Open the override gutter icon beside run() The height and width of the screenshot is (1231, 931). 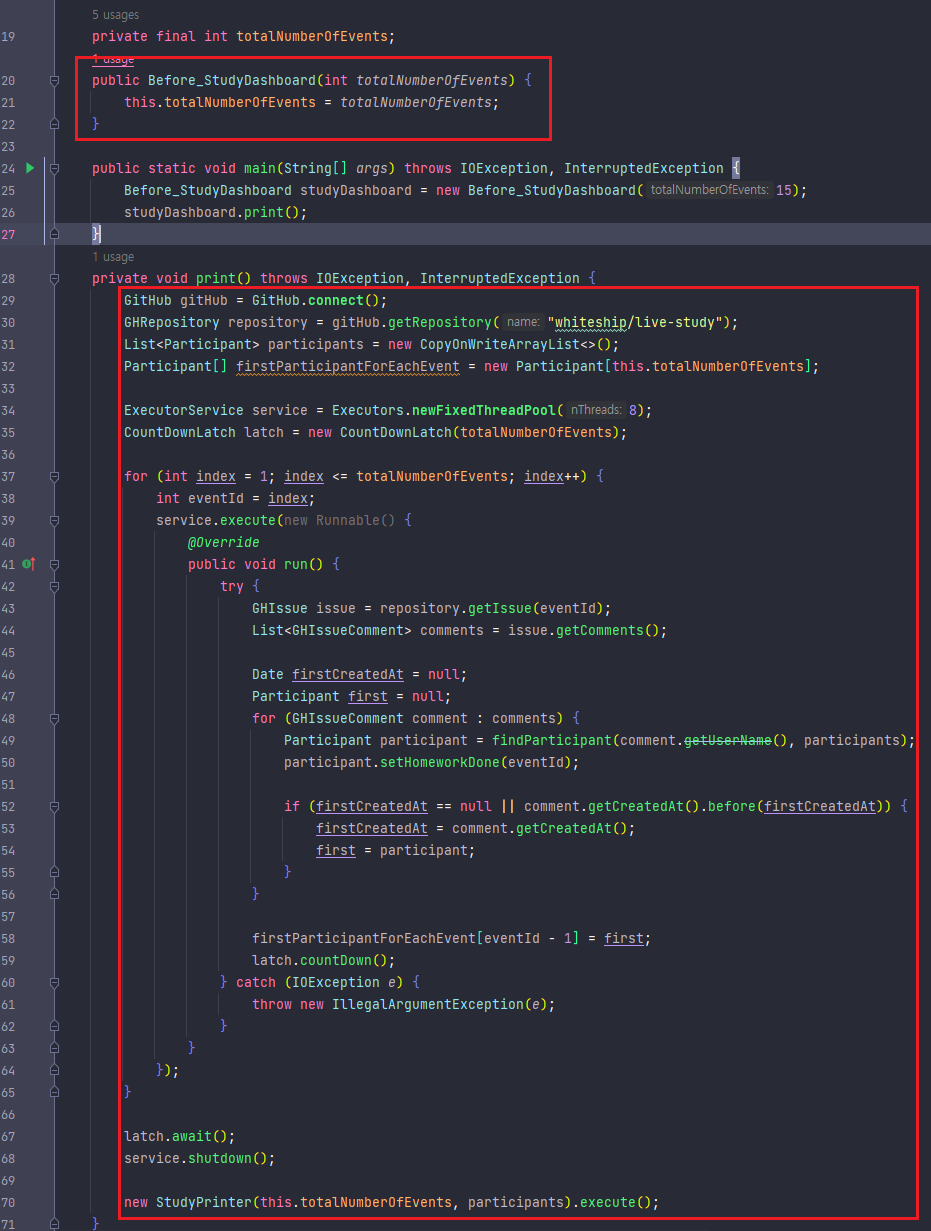[x=29, y=564]
